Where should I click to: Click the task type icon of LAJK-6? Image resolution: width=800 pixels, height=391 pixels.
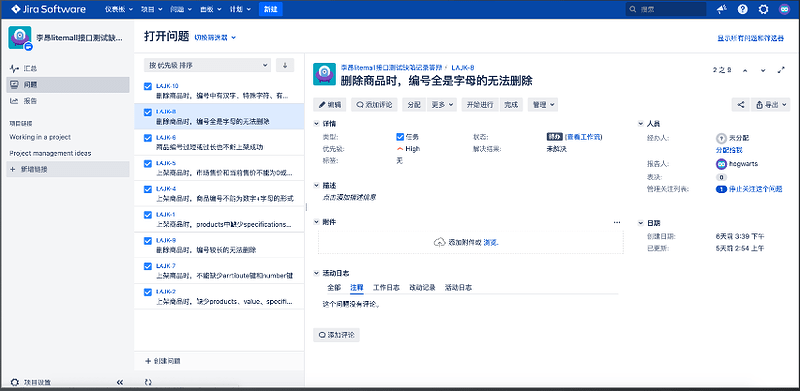click(x=148, y=138)
